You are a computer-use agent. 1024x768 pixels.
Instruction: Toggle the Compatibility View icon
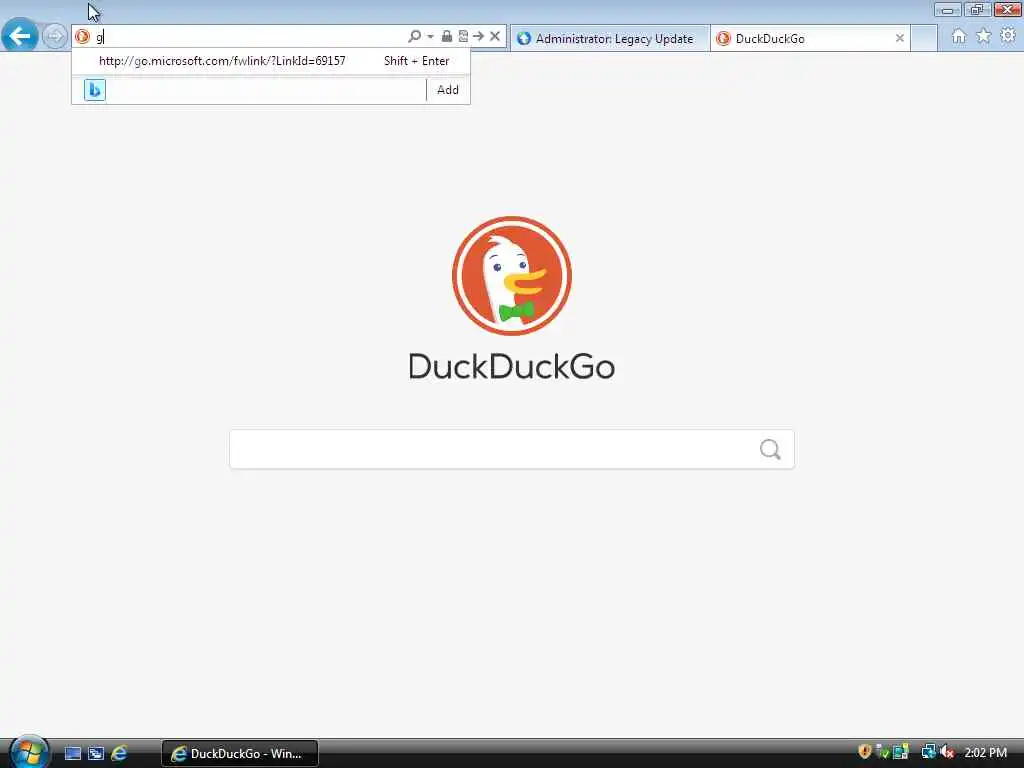point(463,37)
